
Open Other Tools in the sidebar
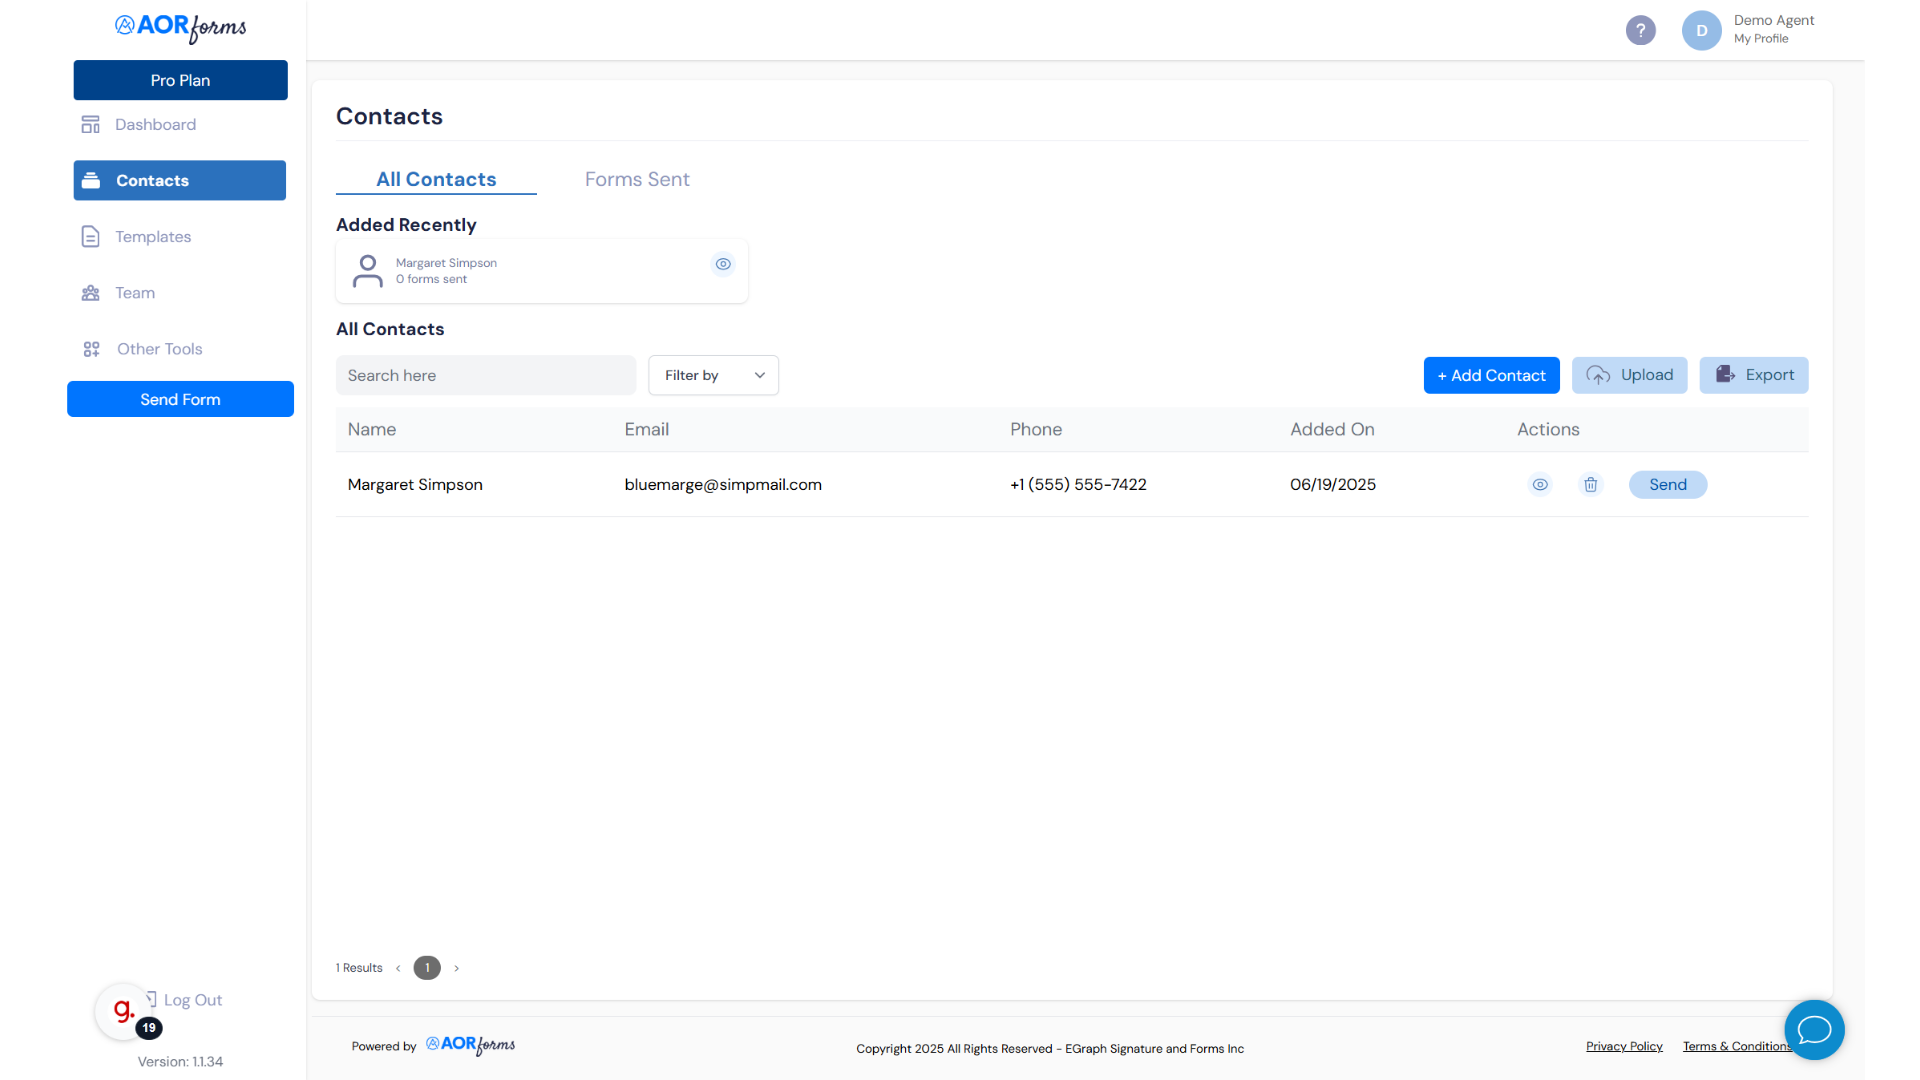pos(159,349)
